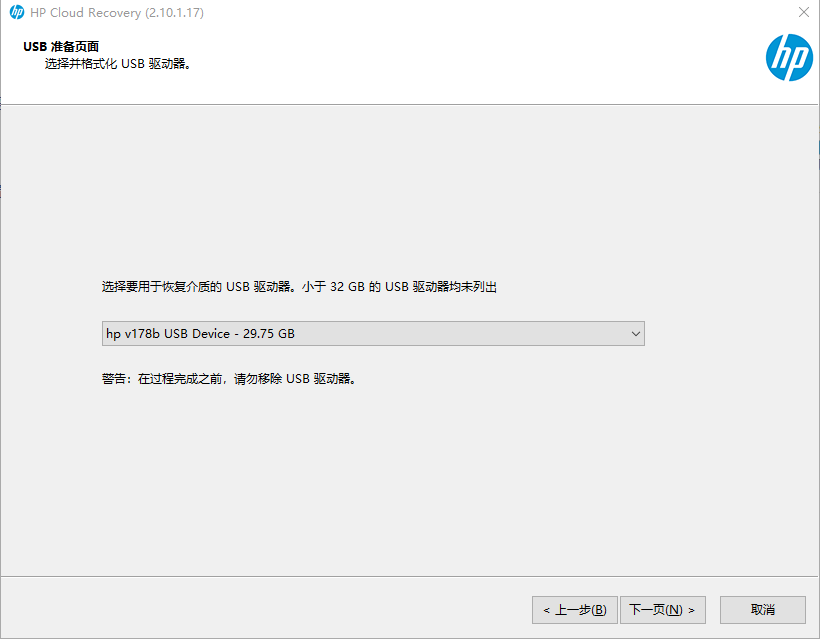Screen dimensions: 820x639
Task: Click the small HP logo in the title bar
Action: coord(14,13)
